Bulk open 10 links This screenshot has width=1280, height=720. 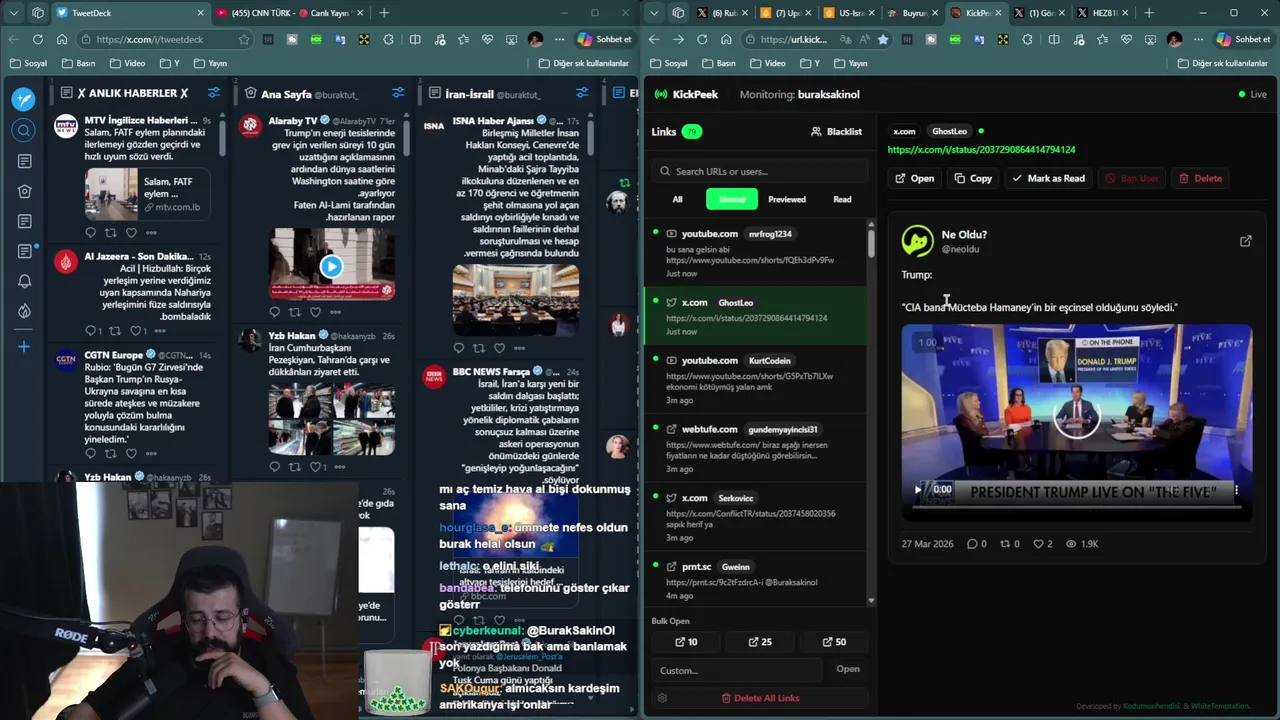[x=686, y=642]
